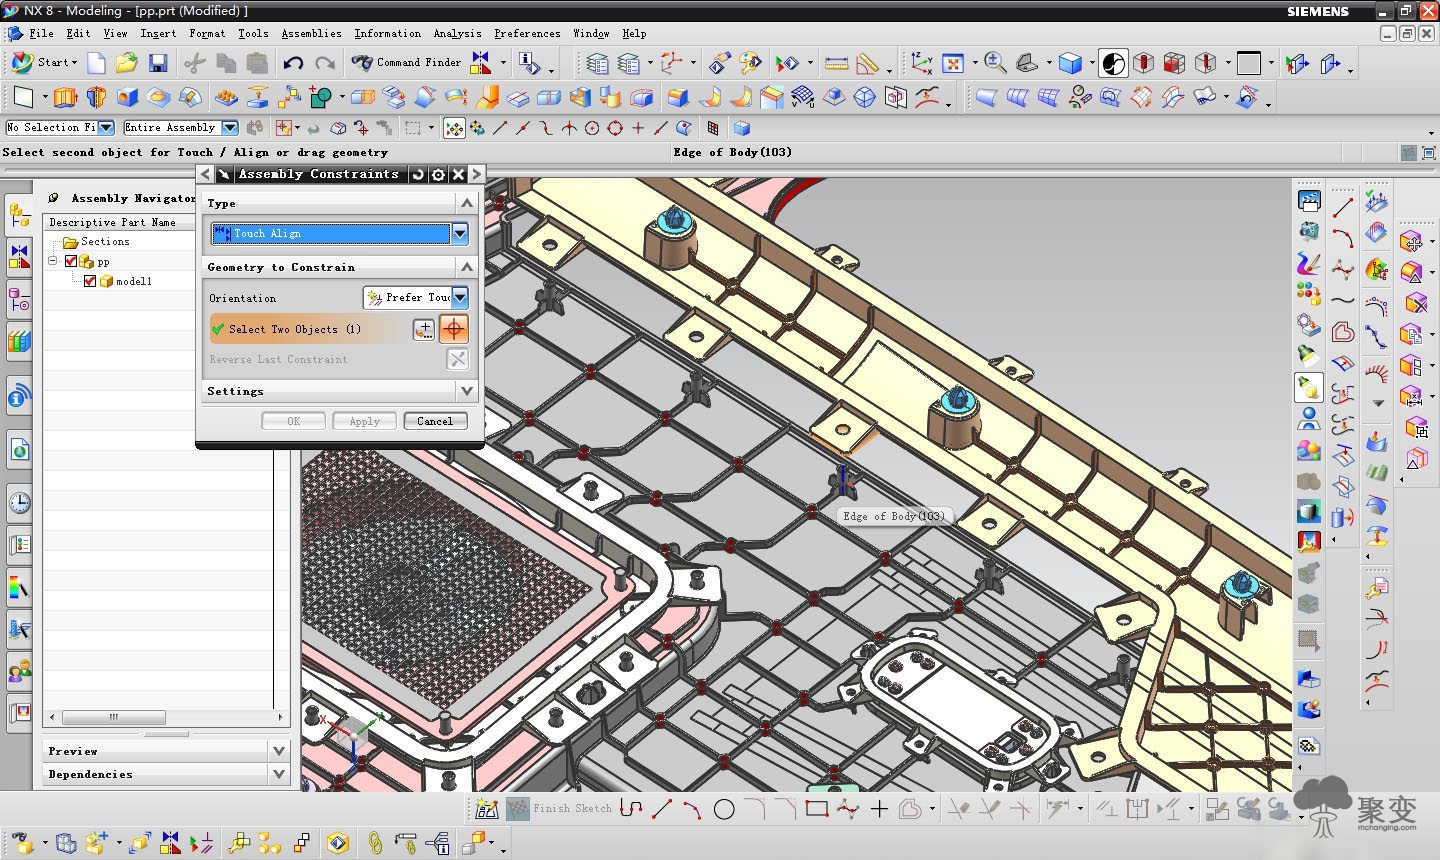Click the OK button in the dialog

coord(293,421)
